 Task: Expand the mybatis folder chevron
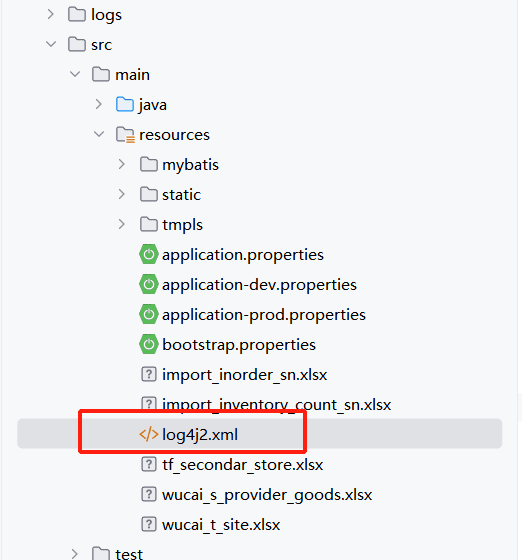pyautogui.click(x=122, y=164)
